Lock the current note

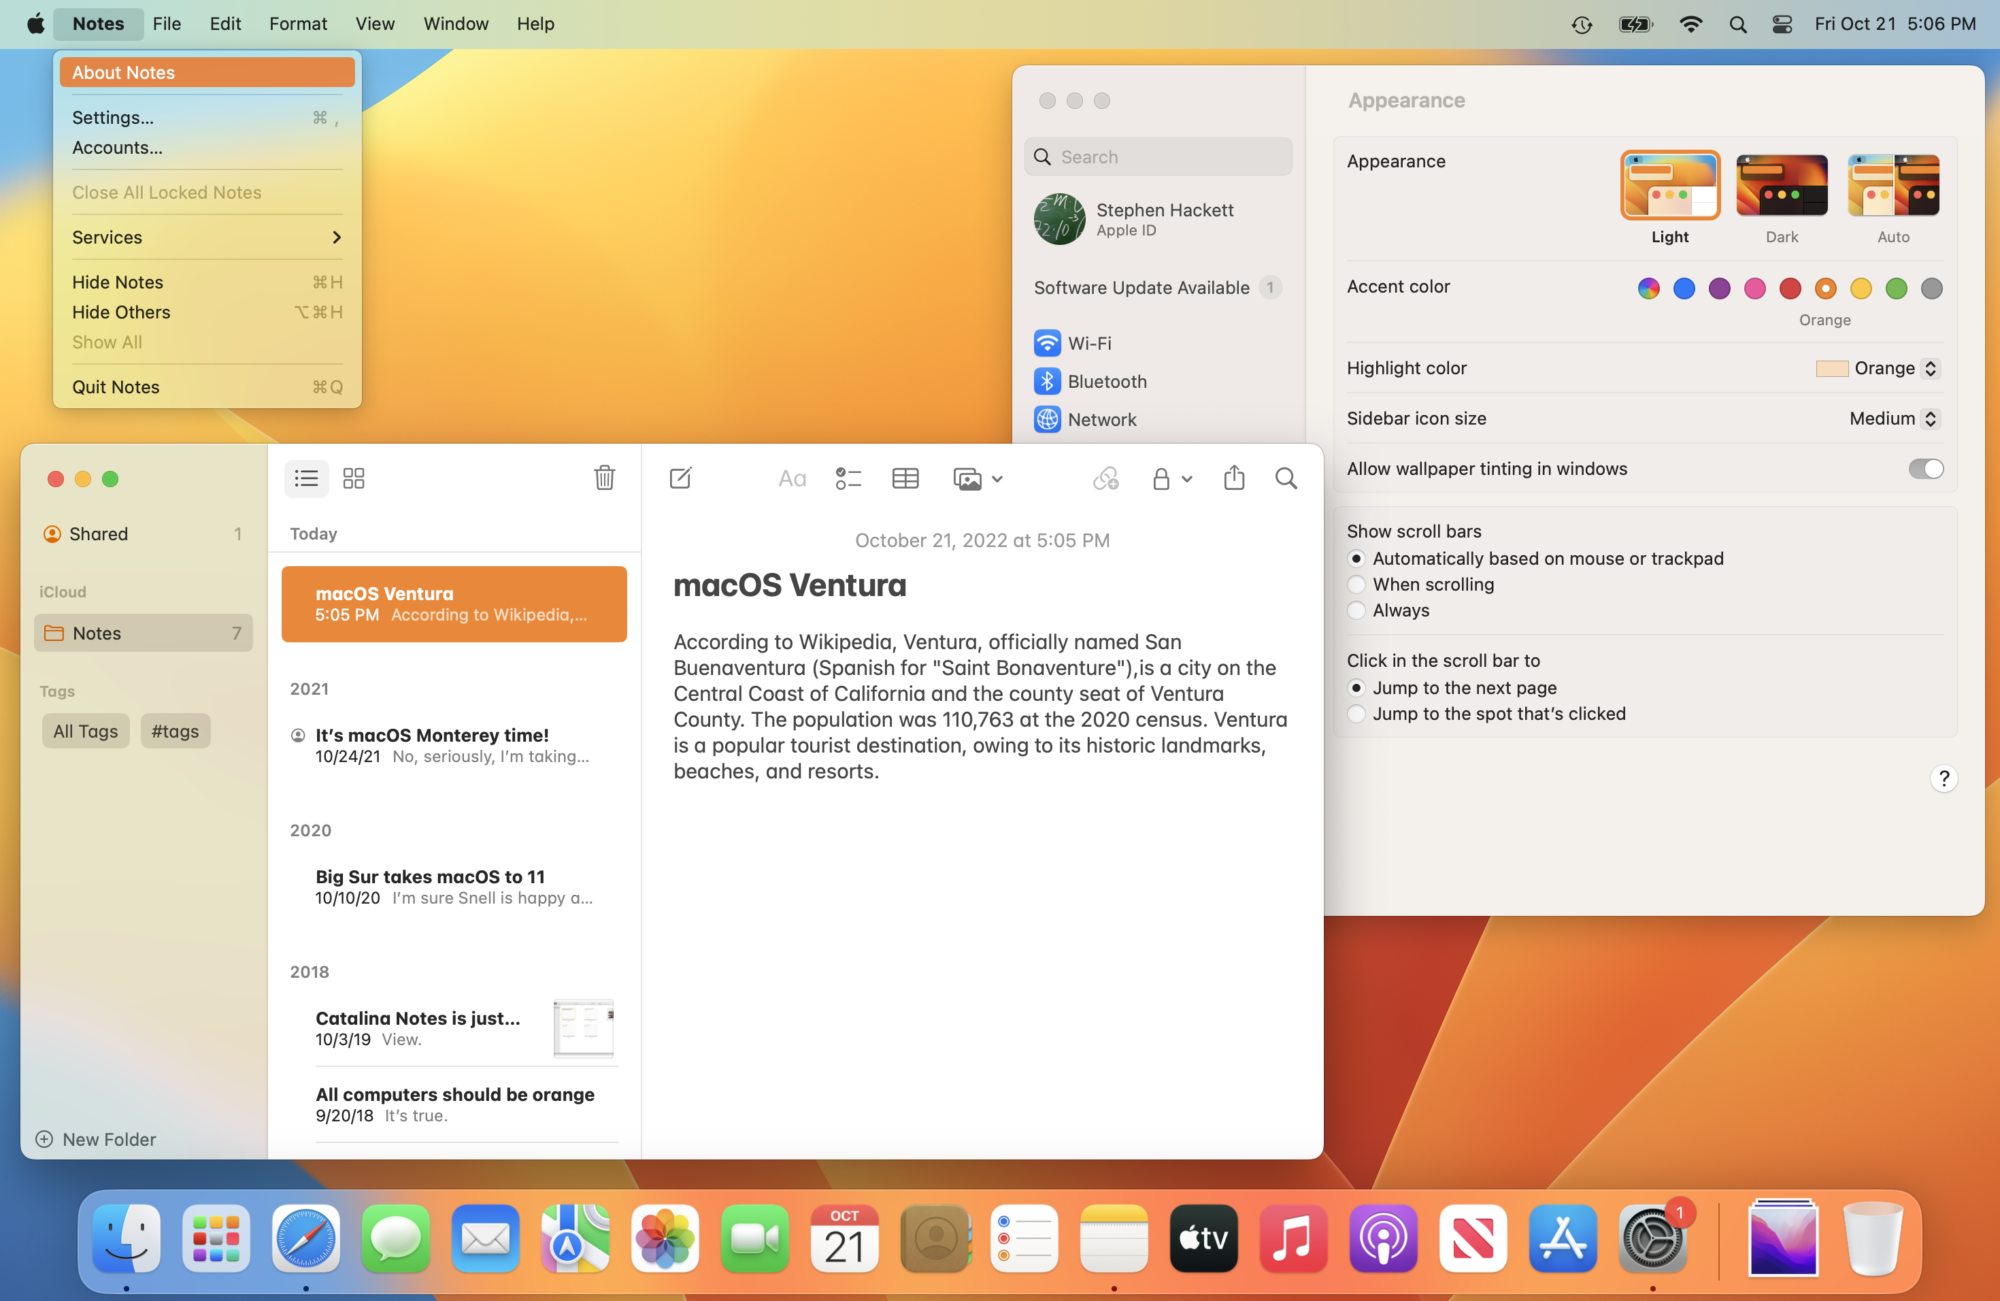1161,478
